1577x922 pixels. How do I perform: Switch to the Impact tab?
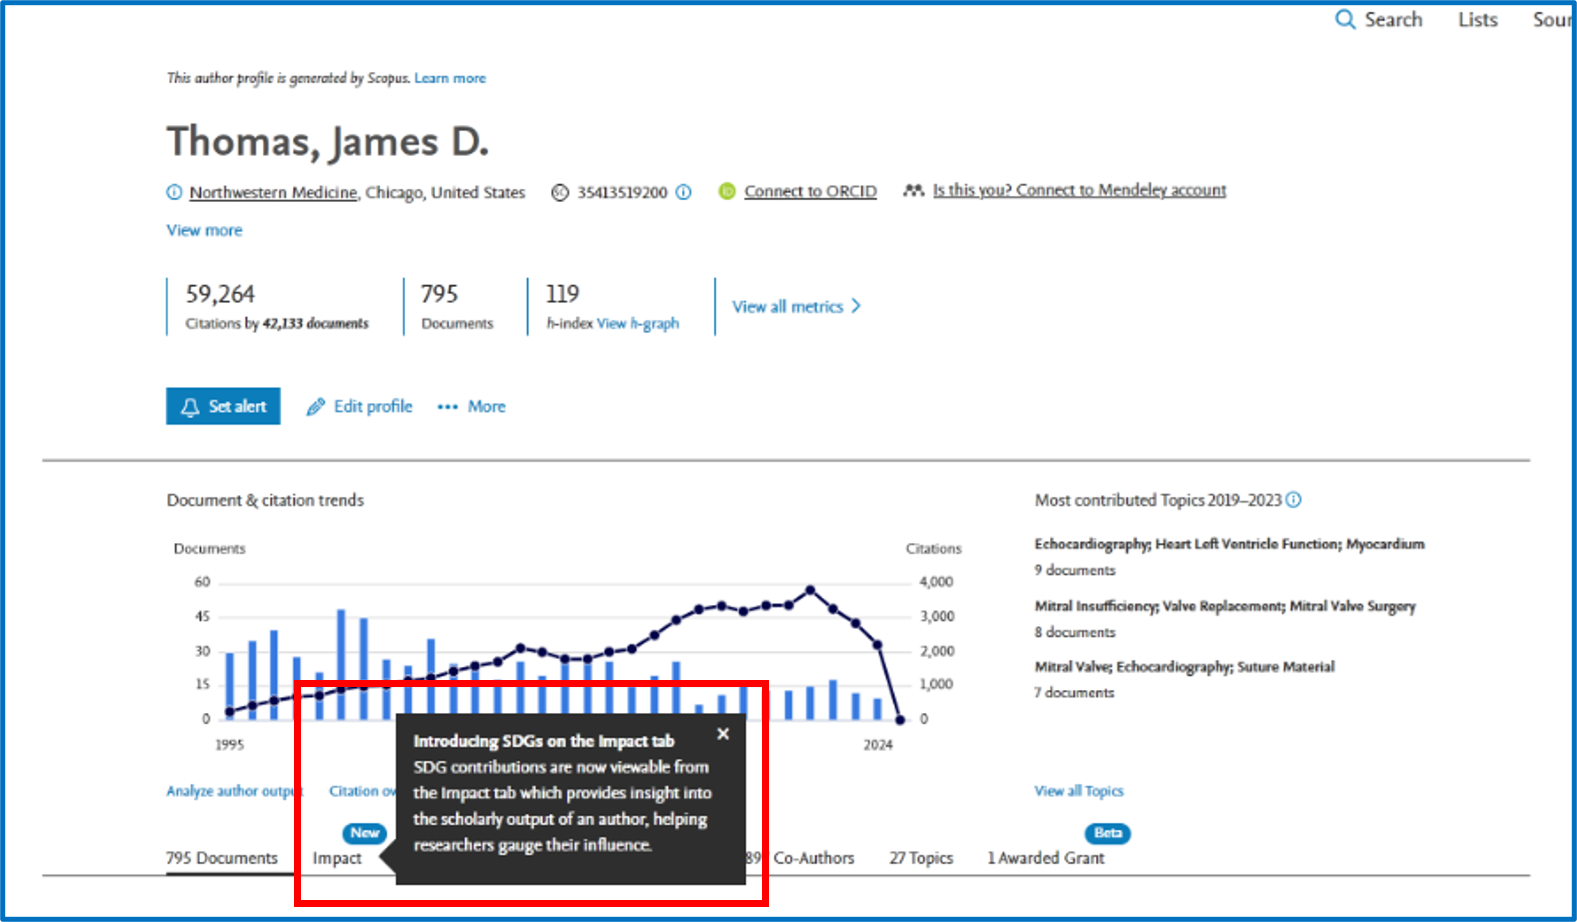337,858
